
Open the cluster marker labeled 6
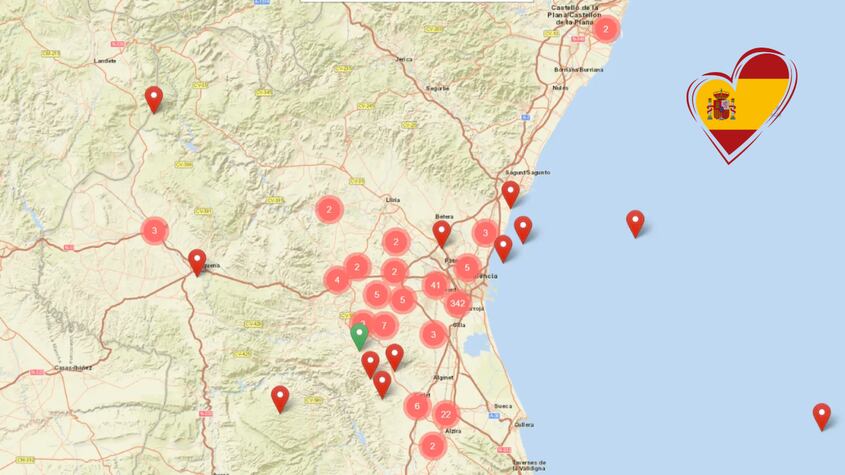(417, 406)
